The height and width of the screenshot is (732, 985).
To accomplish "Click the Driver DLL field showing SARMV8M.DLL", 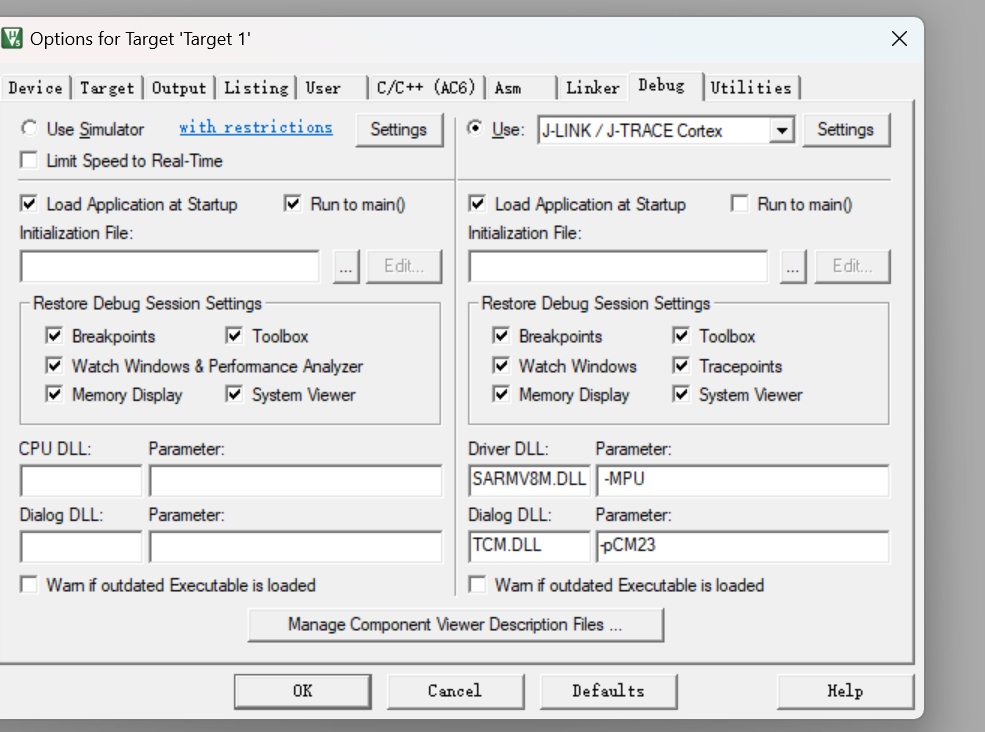I will [x=529, y=481].
